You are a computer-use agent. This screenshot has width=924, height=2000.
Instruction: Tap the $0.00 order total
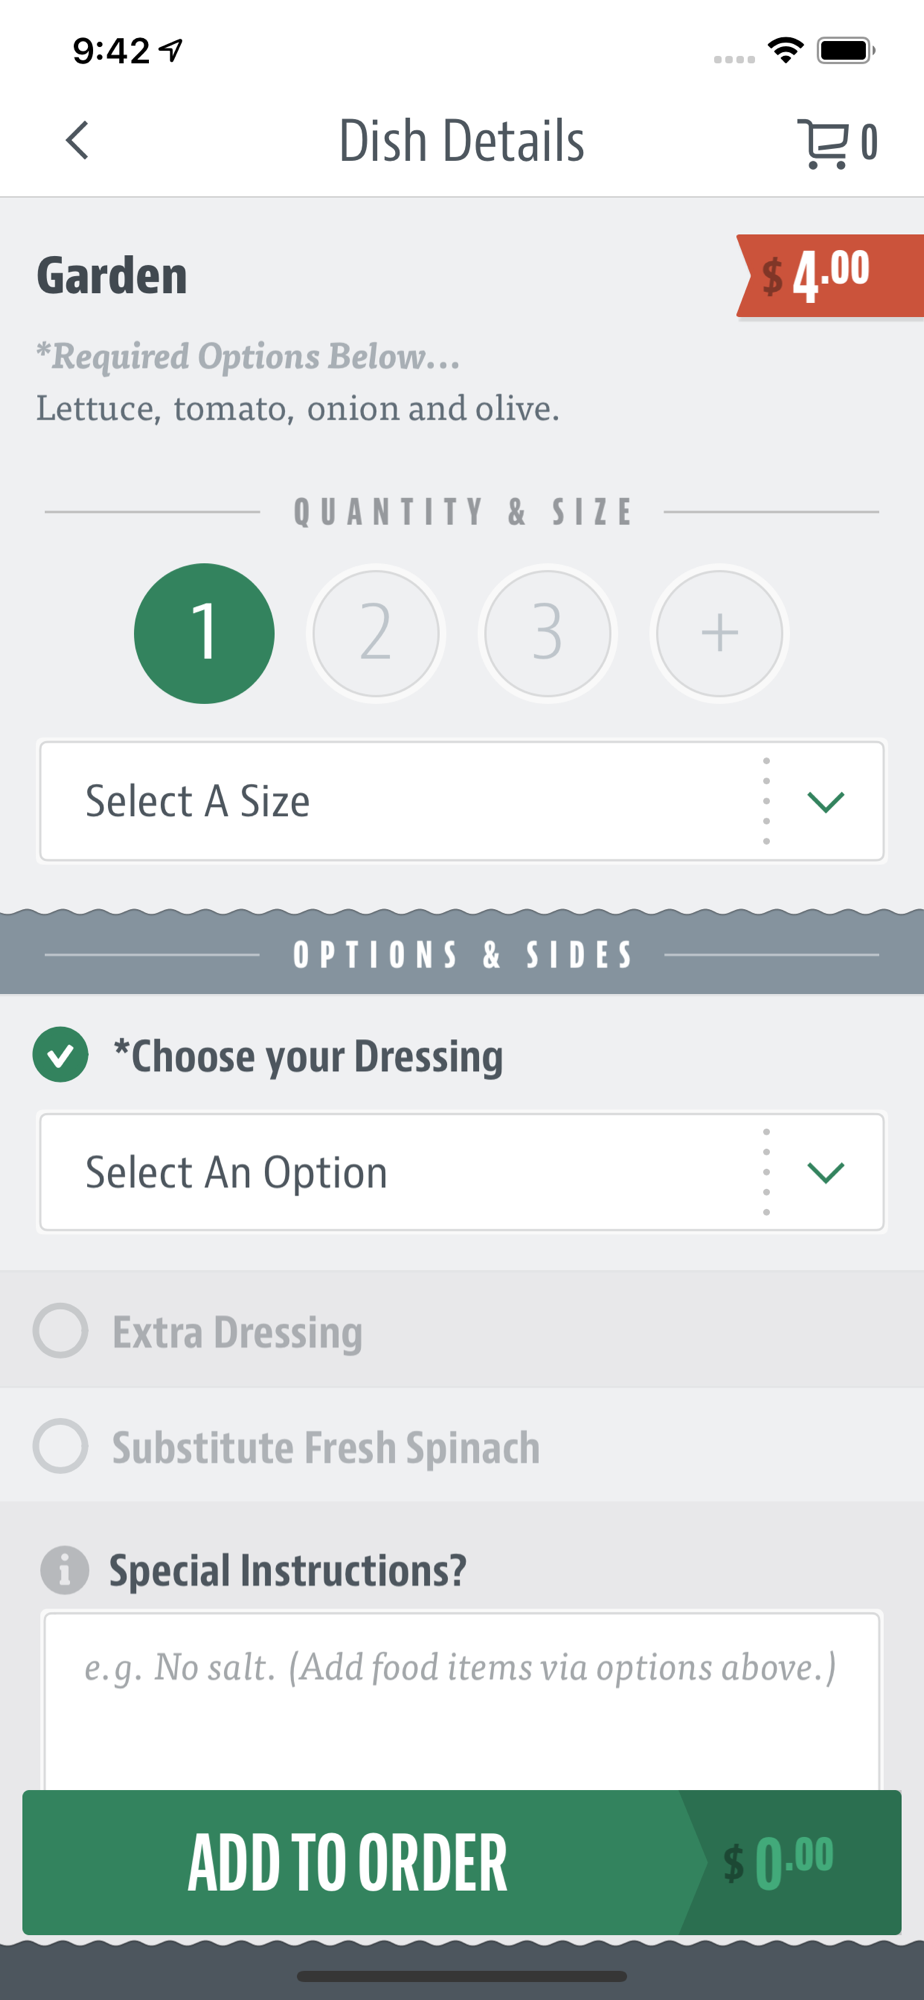click(780, 1862)
